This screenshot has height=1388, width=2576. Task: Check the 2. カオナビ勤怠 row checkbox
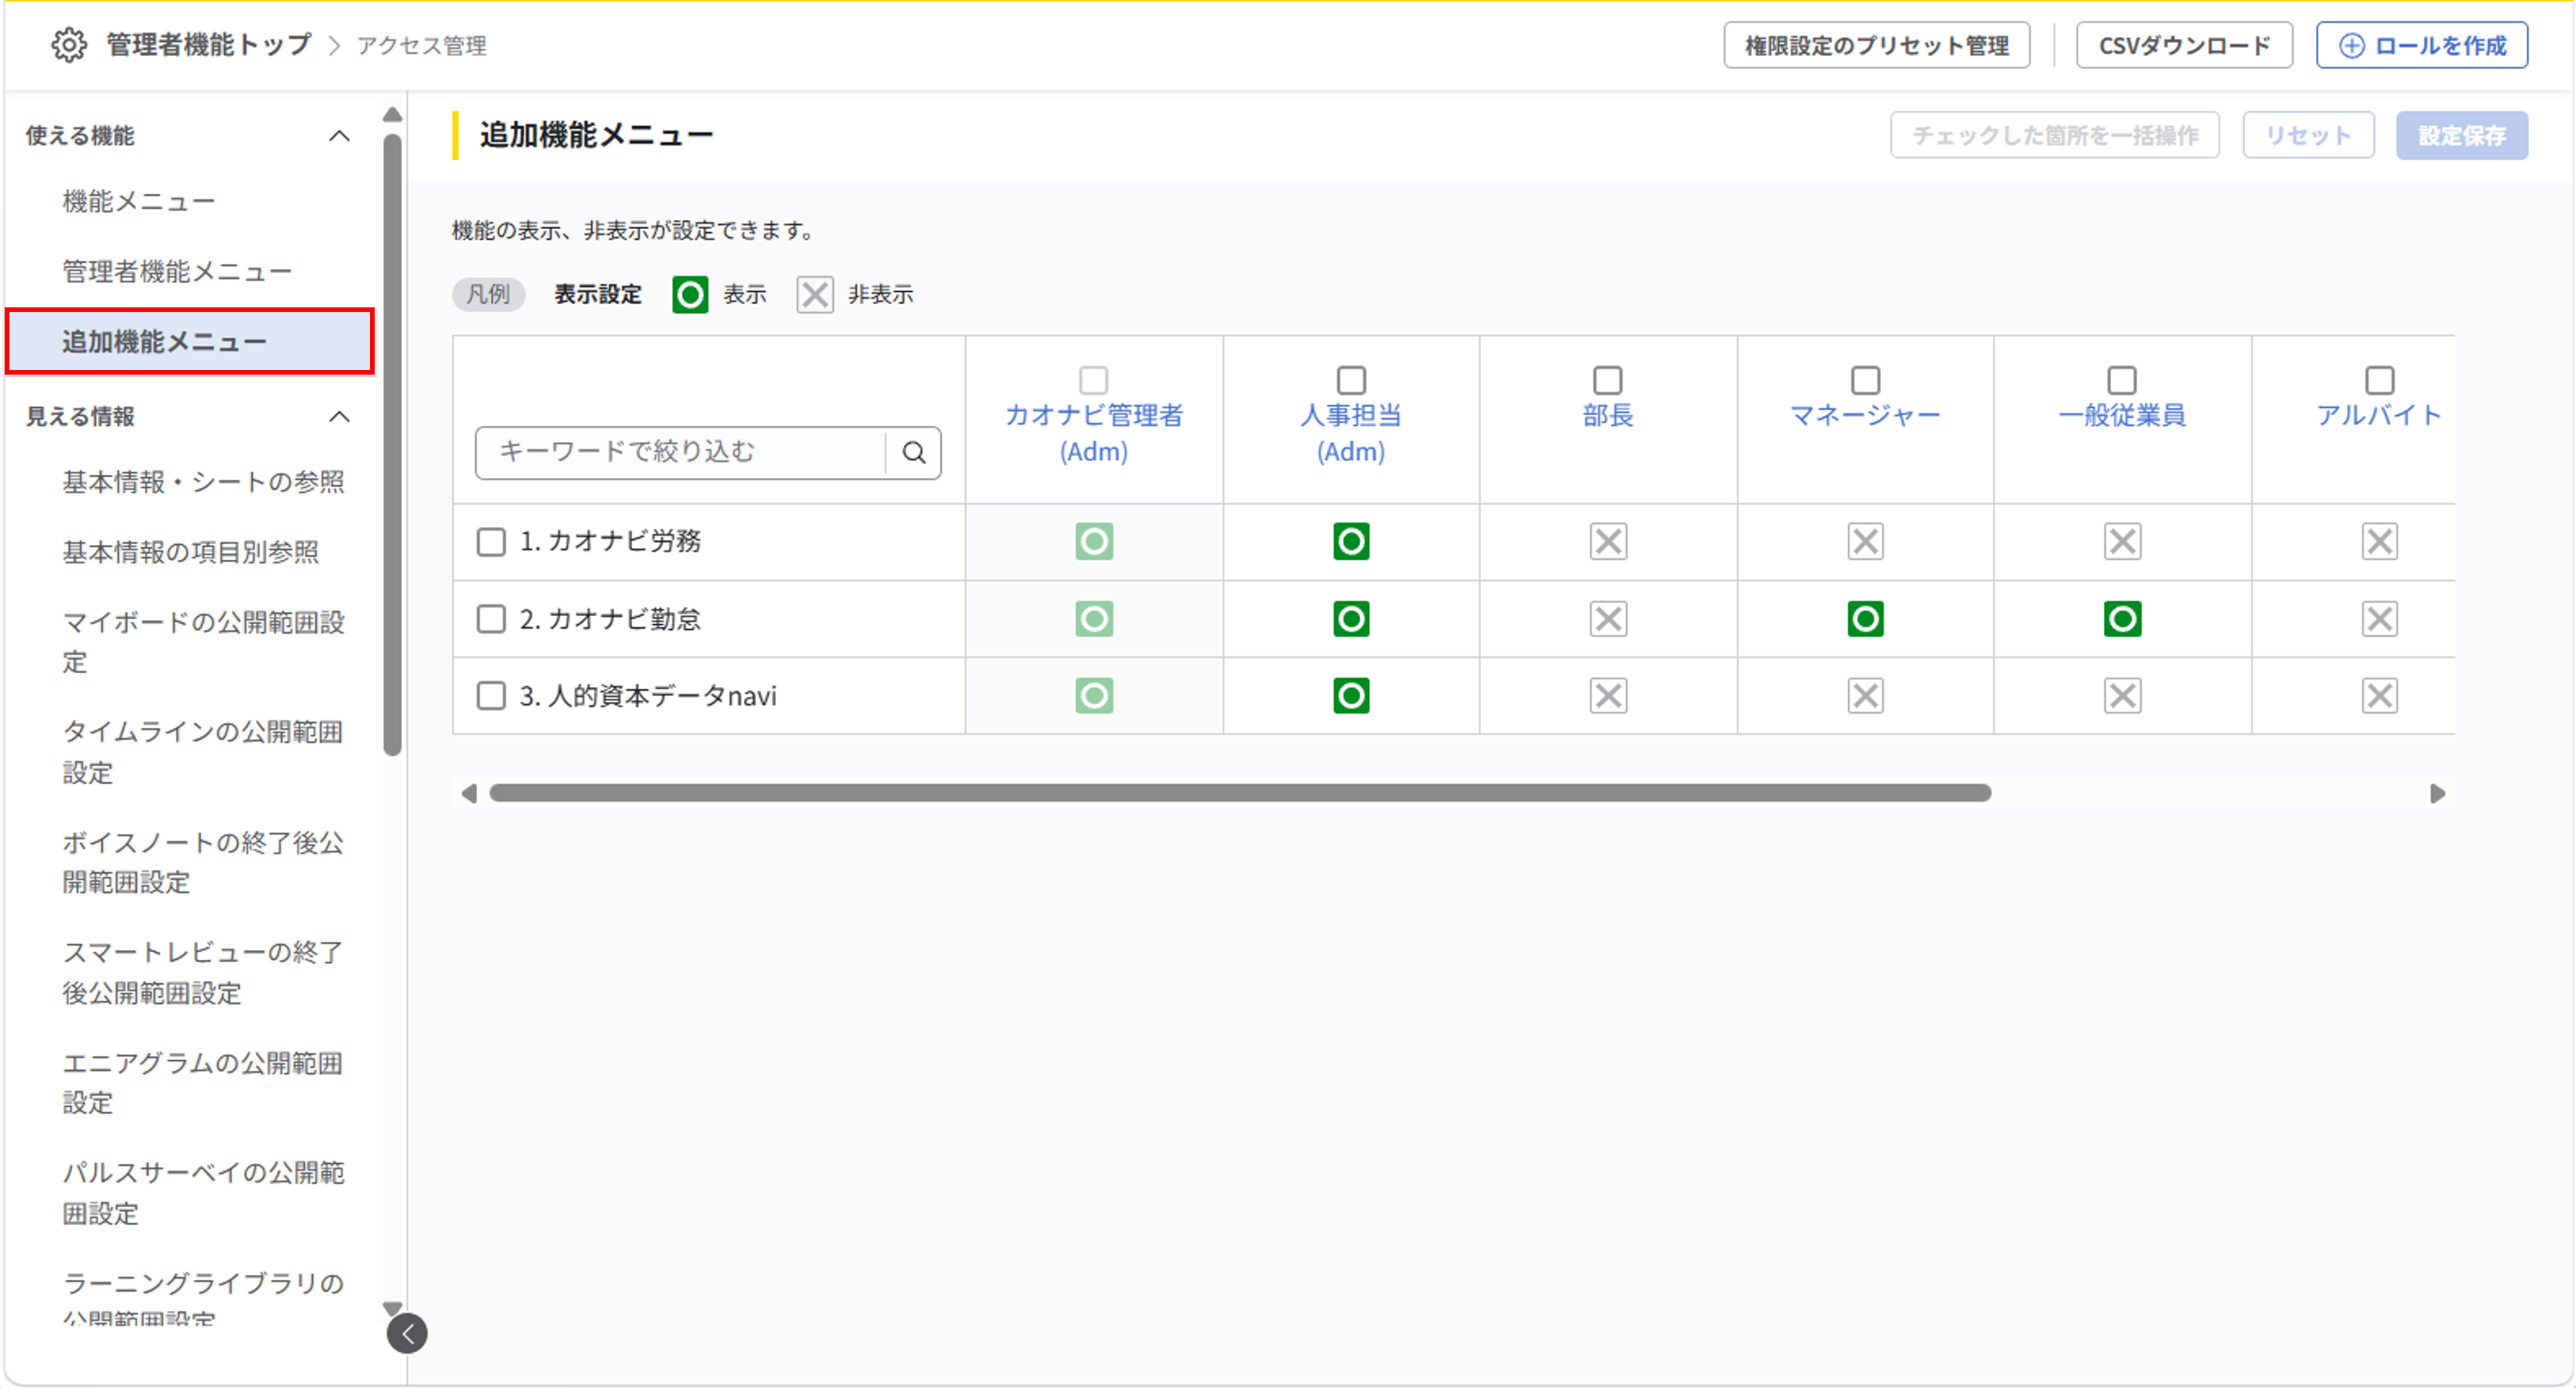491,619
